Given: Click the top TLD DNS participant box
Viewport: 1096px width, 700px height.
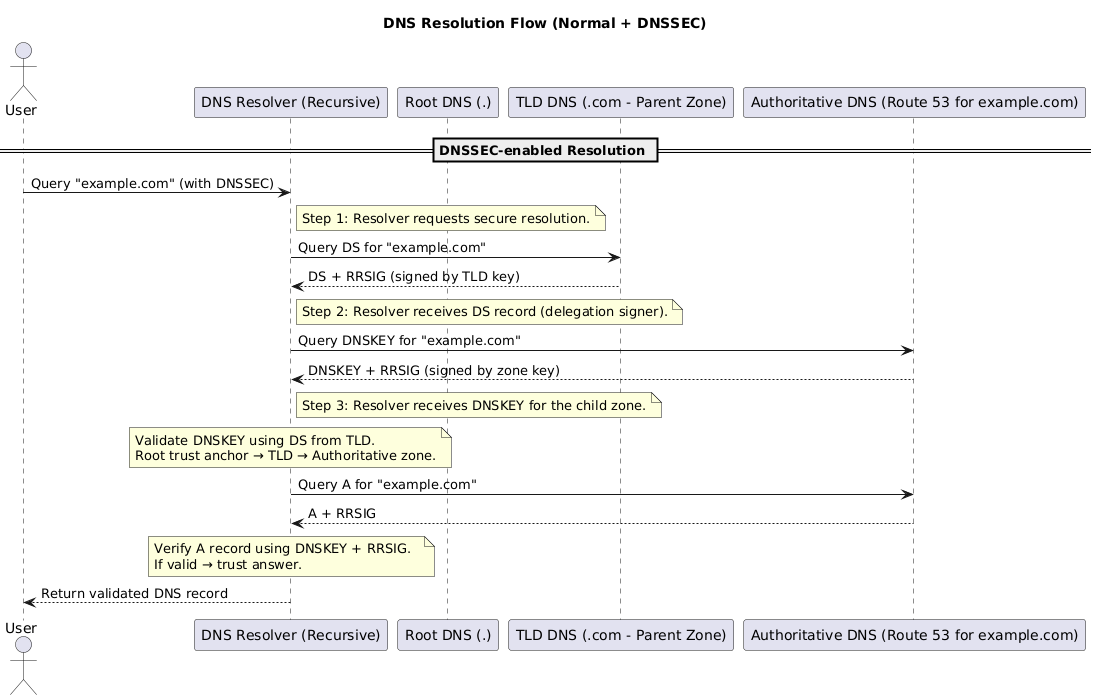Looking at the screenshot, I should [621, 102].
